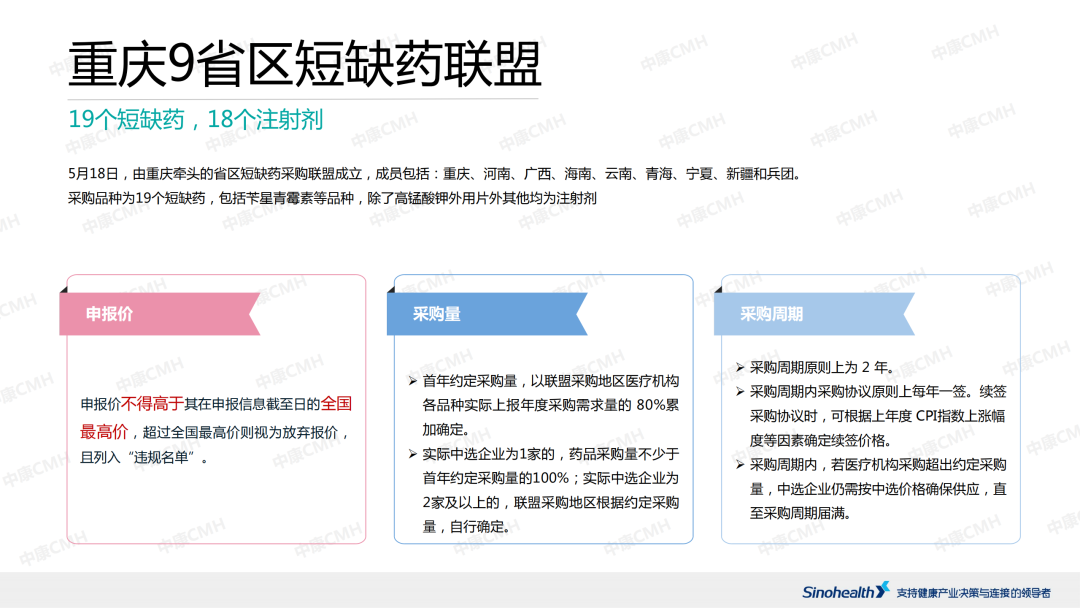Select the blue 采购量 banner label
1080x608 pixels.
(x=437, y=314)
